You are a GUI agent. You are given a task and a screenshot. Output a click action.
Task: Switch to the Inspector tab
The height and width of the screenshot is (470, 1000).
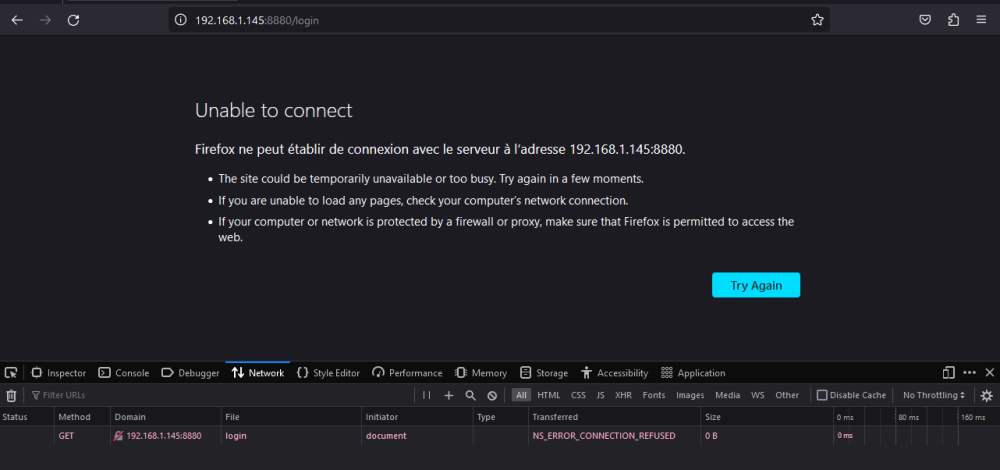pyautogui.click(x=58, y=373)
